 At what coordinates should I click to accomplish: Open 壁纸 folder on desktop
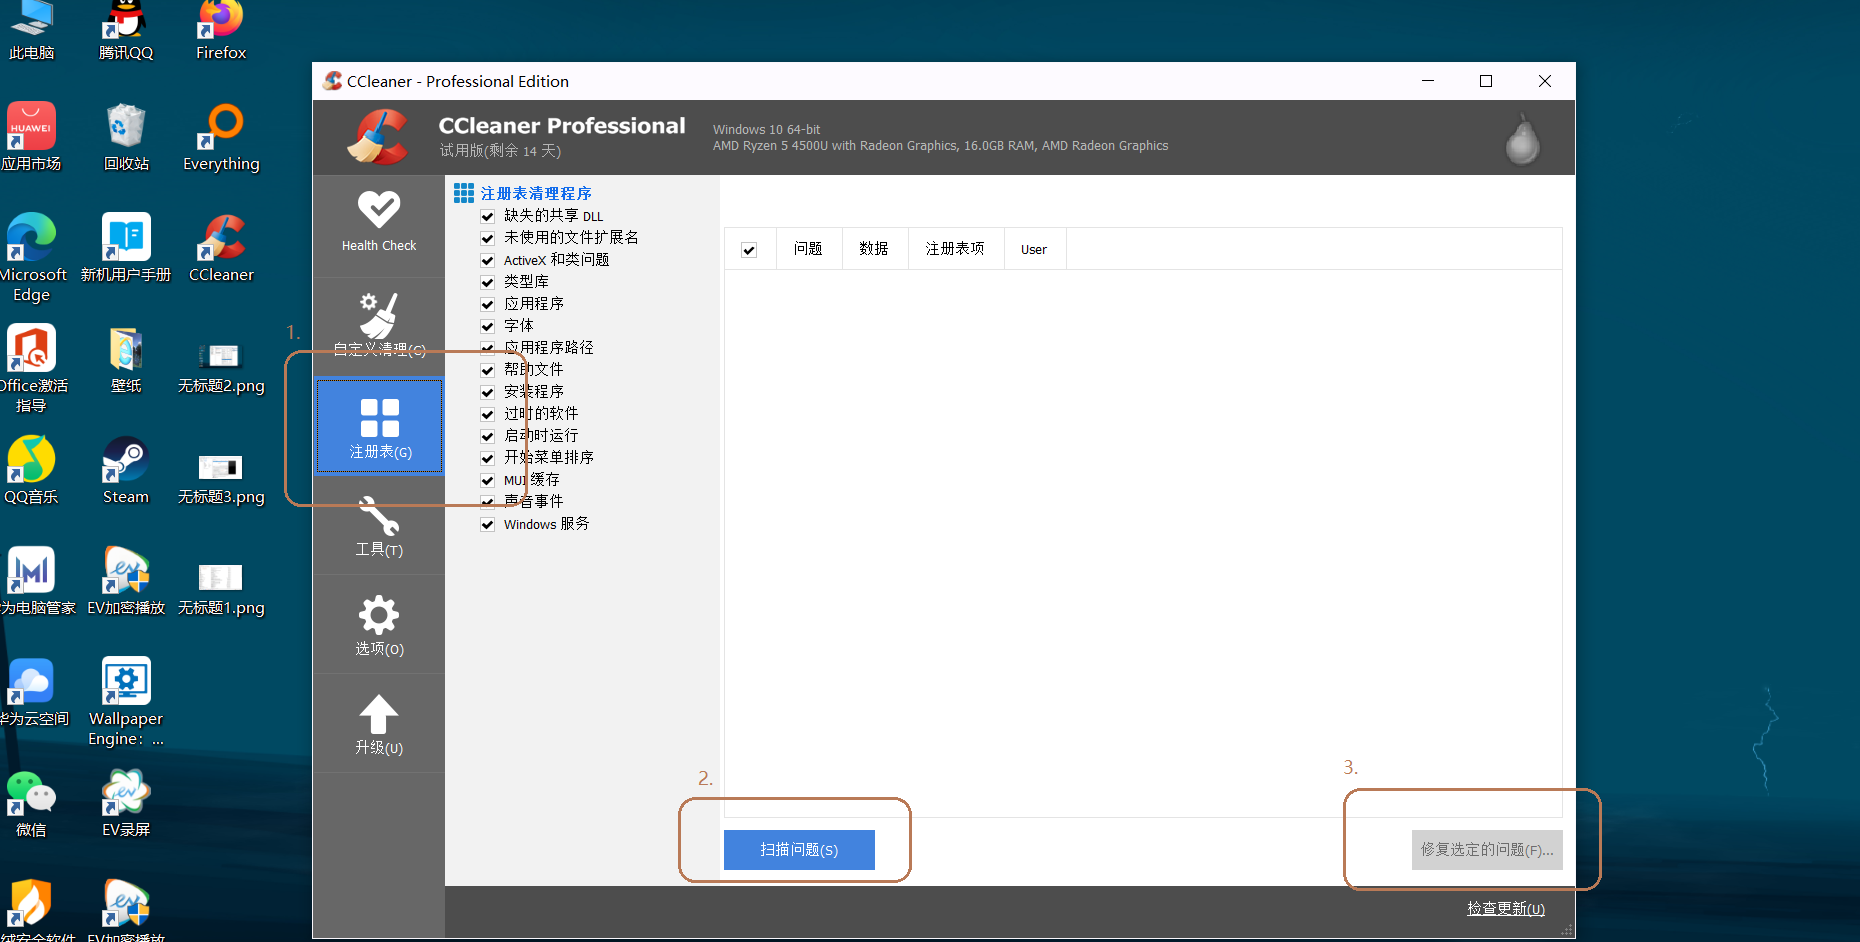click(x=126, y=359)
